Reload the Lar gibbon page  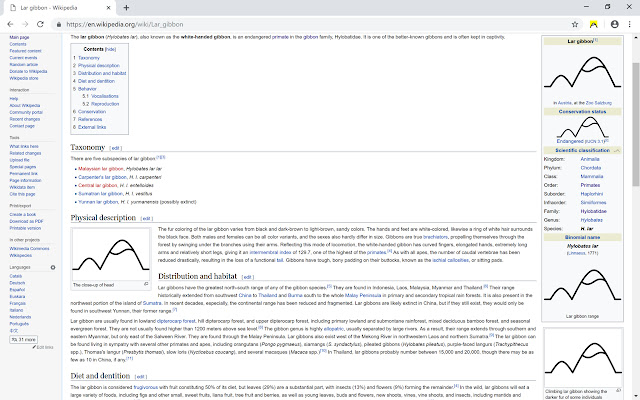(40, 24)
